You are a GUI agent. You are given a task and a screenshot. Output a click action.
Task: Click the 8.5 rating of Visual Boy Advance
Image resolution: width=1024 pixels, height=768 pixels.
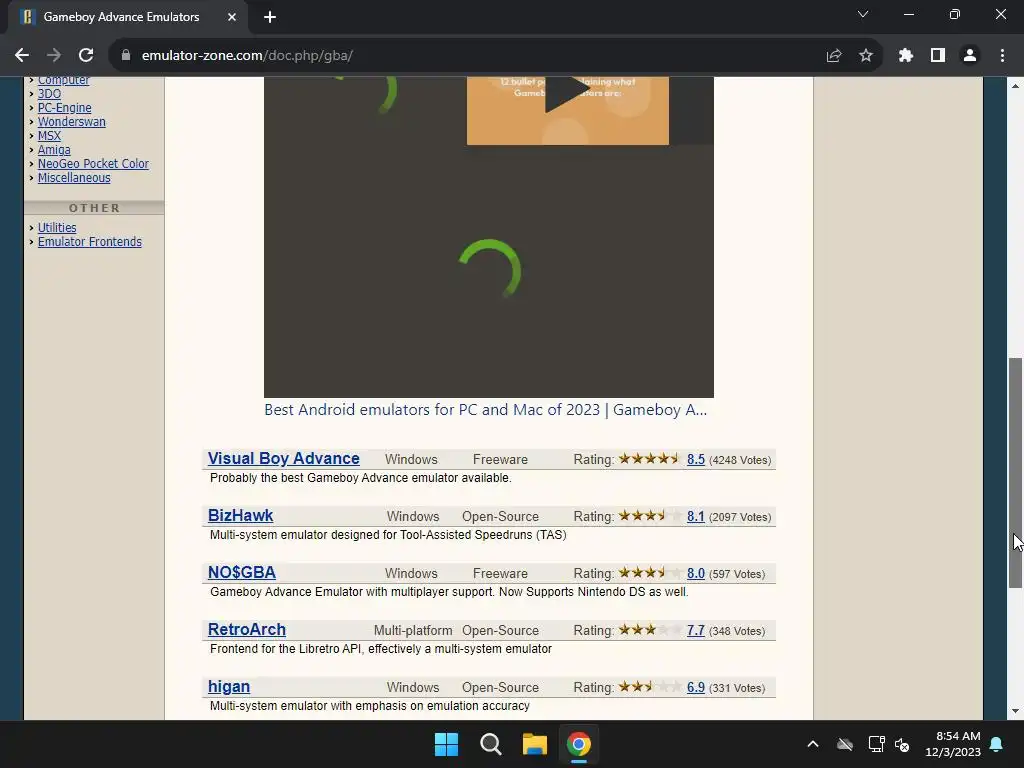point(696,459)
